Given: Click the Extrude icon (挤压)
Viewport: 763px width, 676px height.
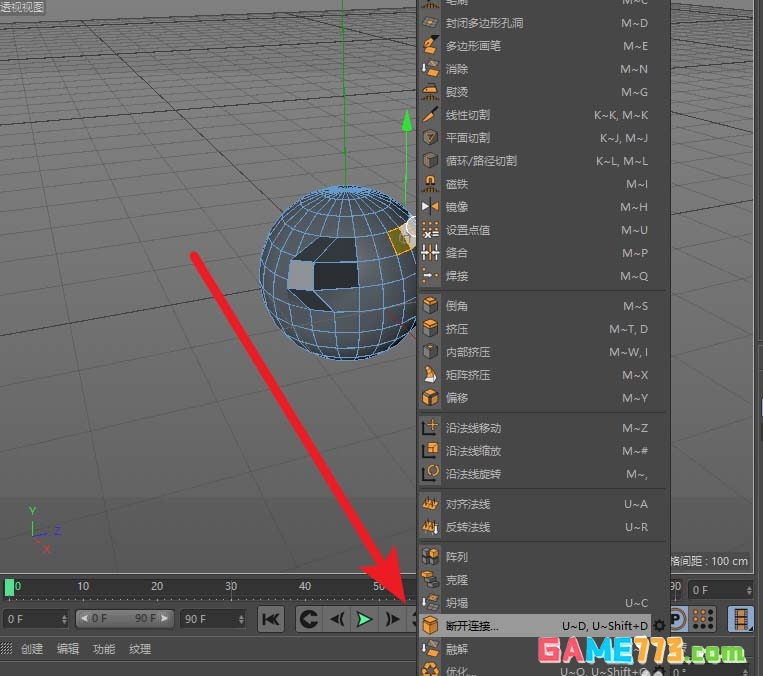Looking at the screenshot, I should coord(430,329).
